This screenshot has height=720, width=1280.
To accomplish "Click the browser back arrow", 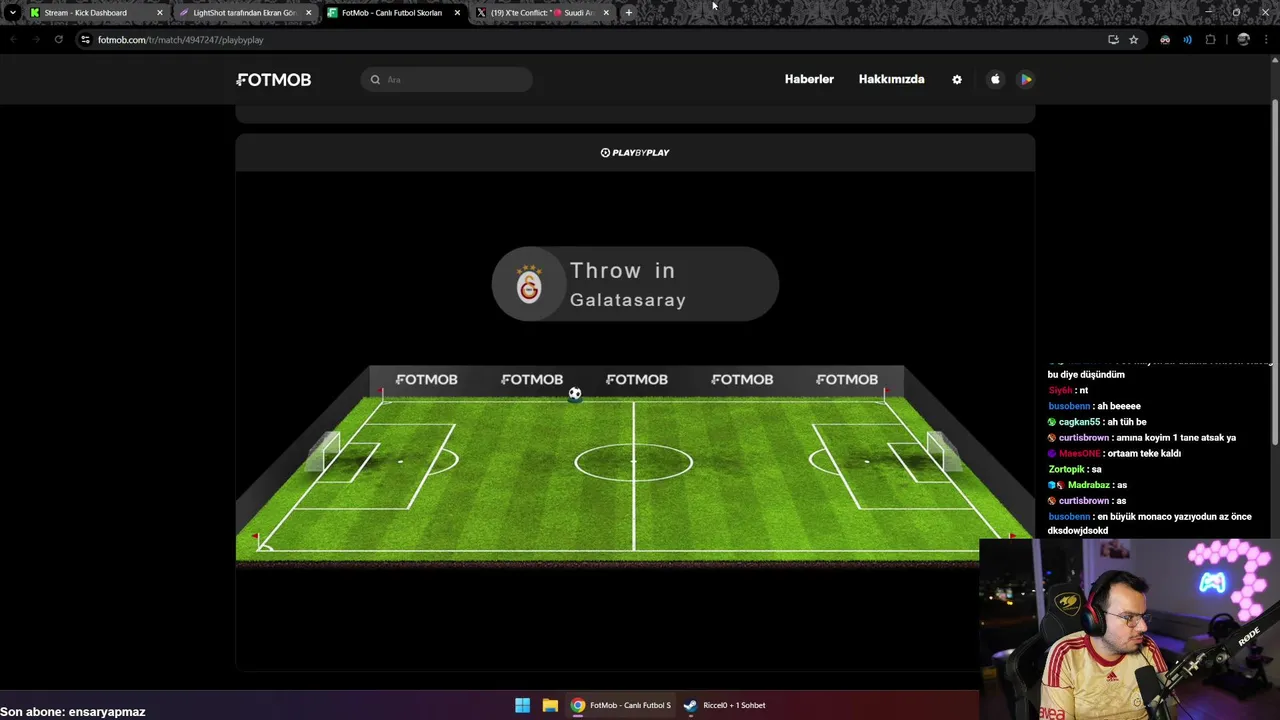I will (13, 40).
